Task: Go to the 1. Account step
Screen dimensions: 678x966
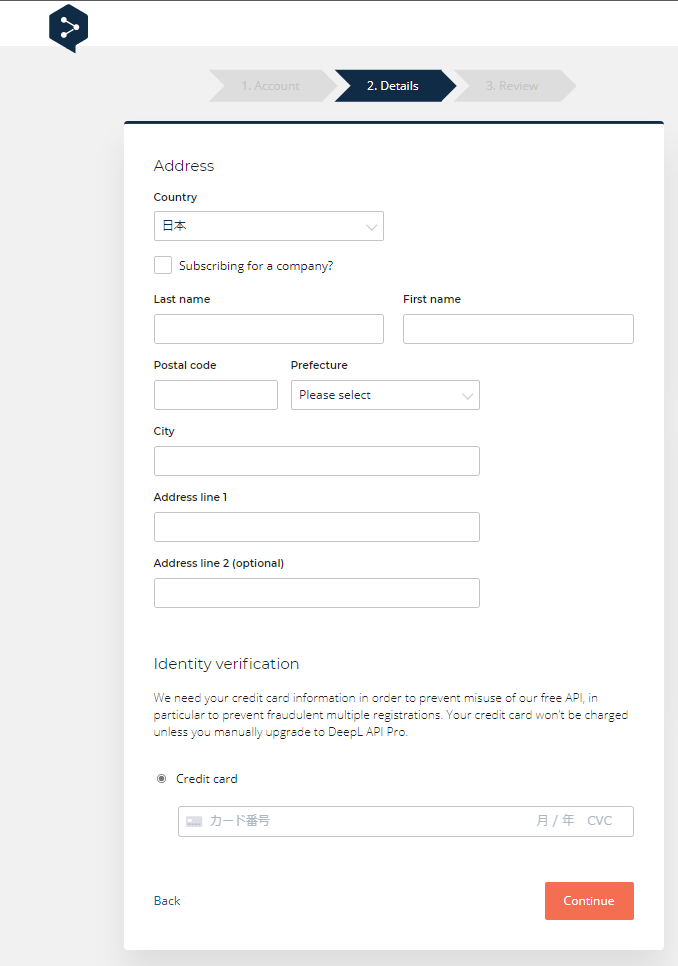Action: coord(269,86)
